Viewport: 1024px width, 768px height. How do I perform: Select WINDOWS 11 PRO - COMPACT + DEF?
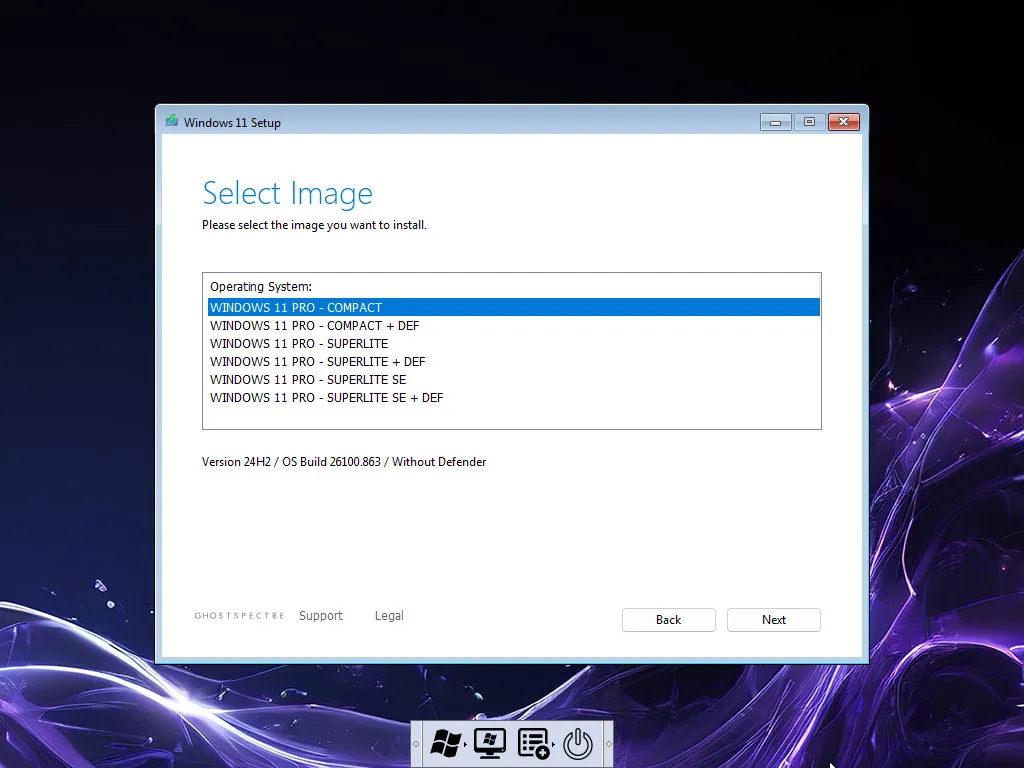tap(513, 325)
